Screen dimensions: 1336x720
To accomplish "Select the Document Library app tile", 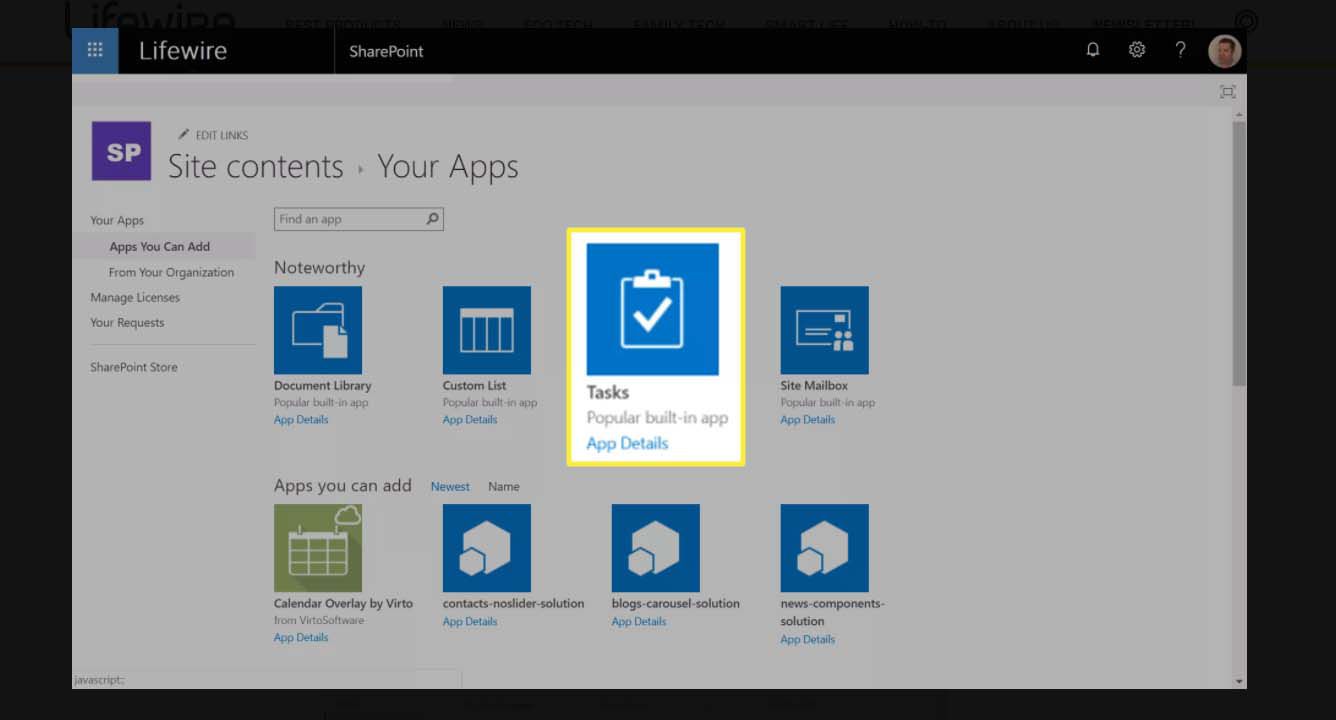I will pos(318,330).
